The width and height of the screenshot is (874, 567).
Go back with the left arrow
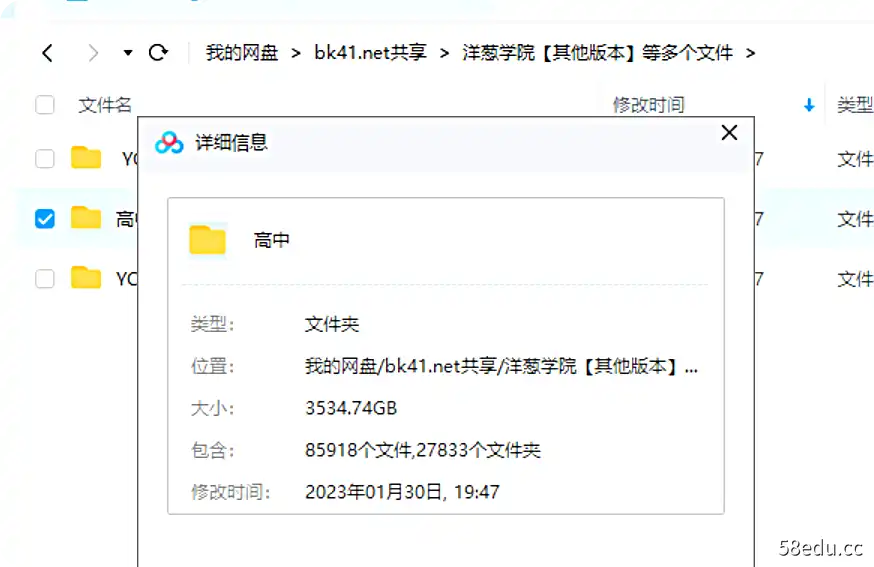click(47, 53)
